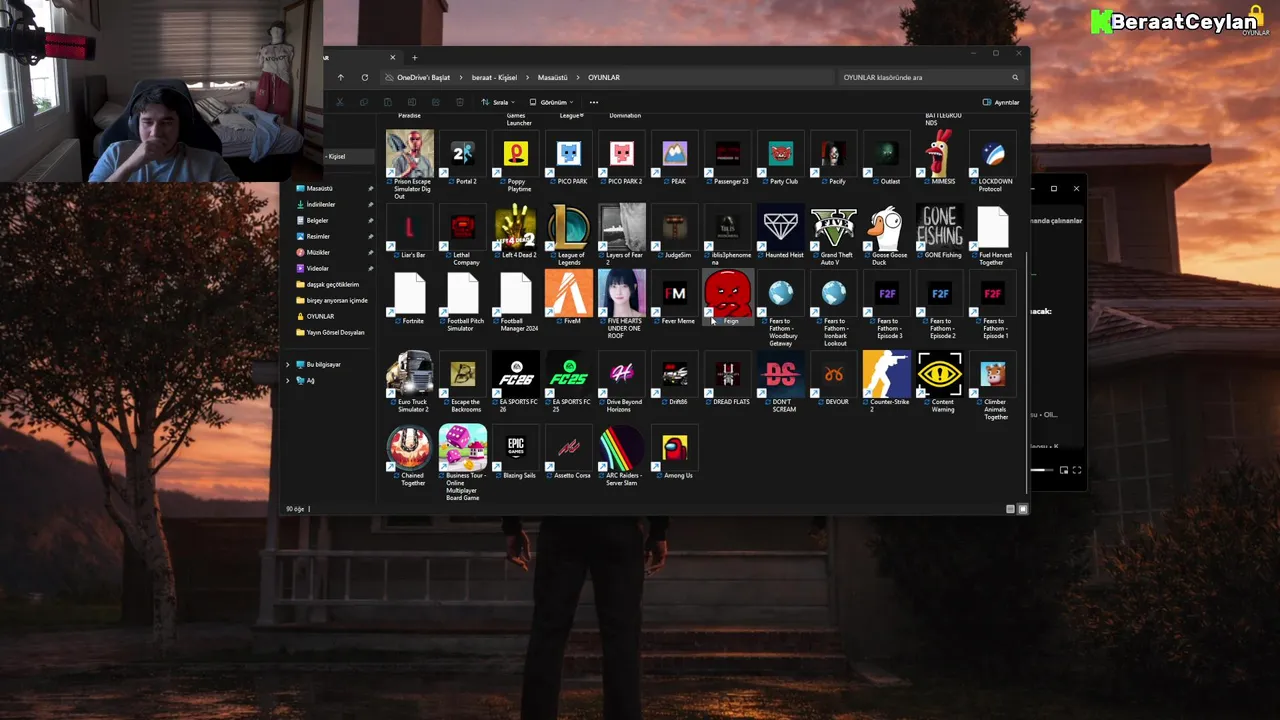Click Masaüstü in the address breadcrumb
Image resolution: width=1280 pixels, height=720 pixels.
coord(552,77)
